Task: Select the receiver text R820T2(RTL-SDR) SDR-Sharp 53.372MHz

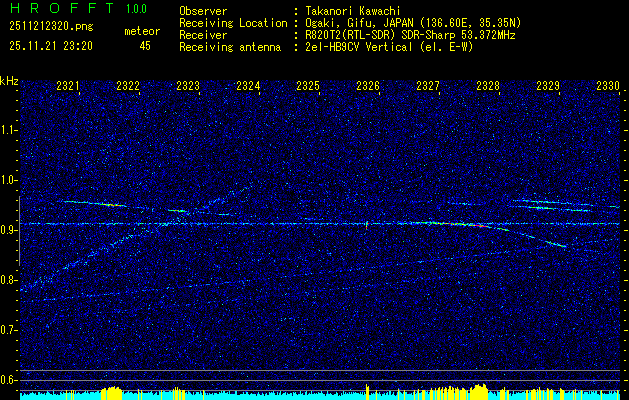Action: click(410, 35)
